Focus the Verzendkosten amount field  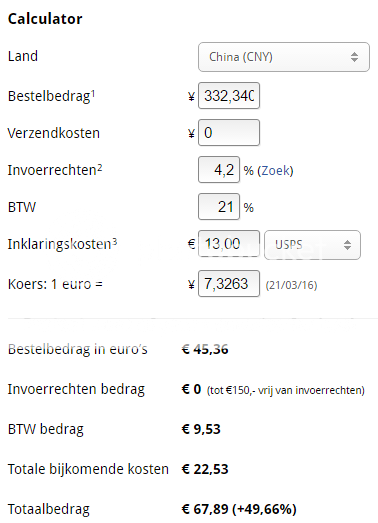click(x=229, y=132)
